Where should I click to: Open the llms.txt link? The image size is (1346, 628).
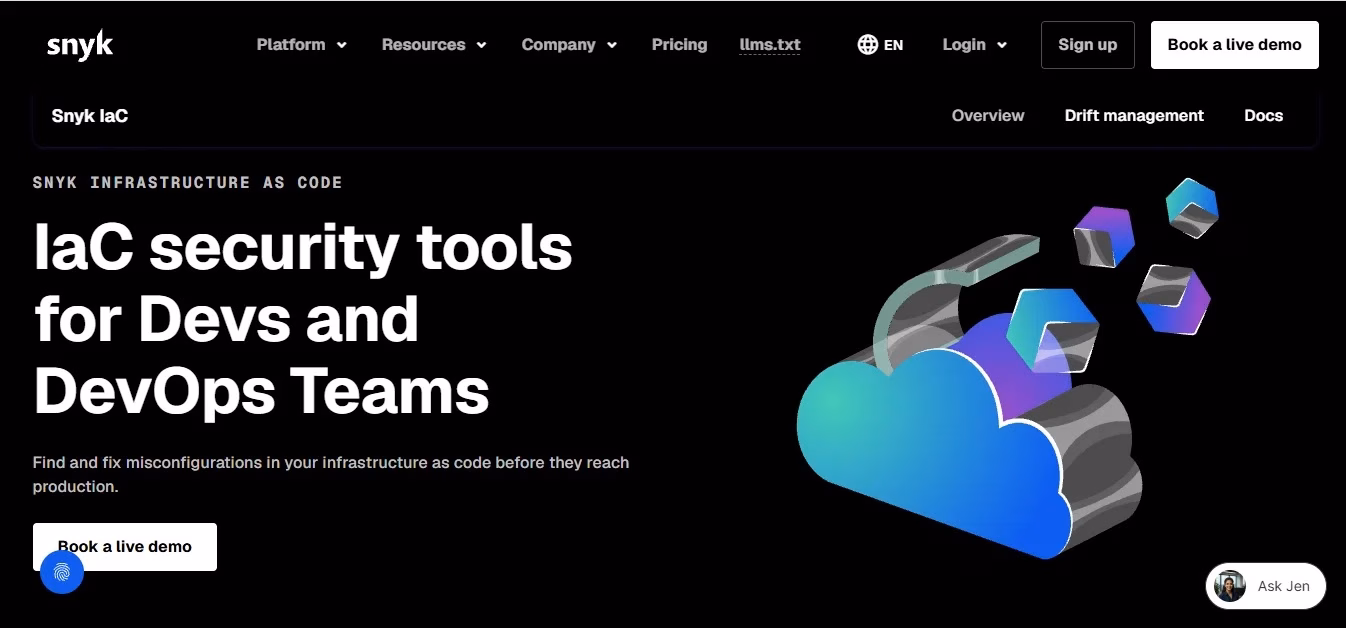pos(770,45)
